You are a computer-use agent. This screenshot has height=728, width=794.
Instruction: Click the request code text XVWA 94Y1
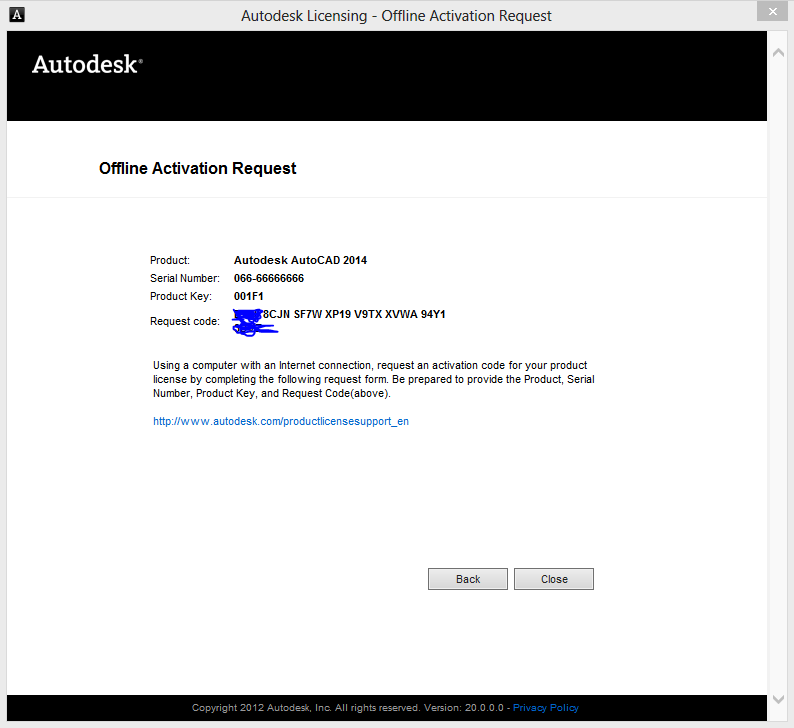[x=415, y=314]
